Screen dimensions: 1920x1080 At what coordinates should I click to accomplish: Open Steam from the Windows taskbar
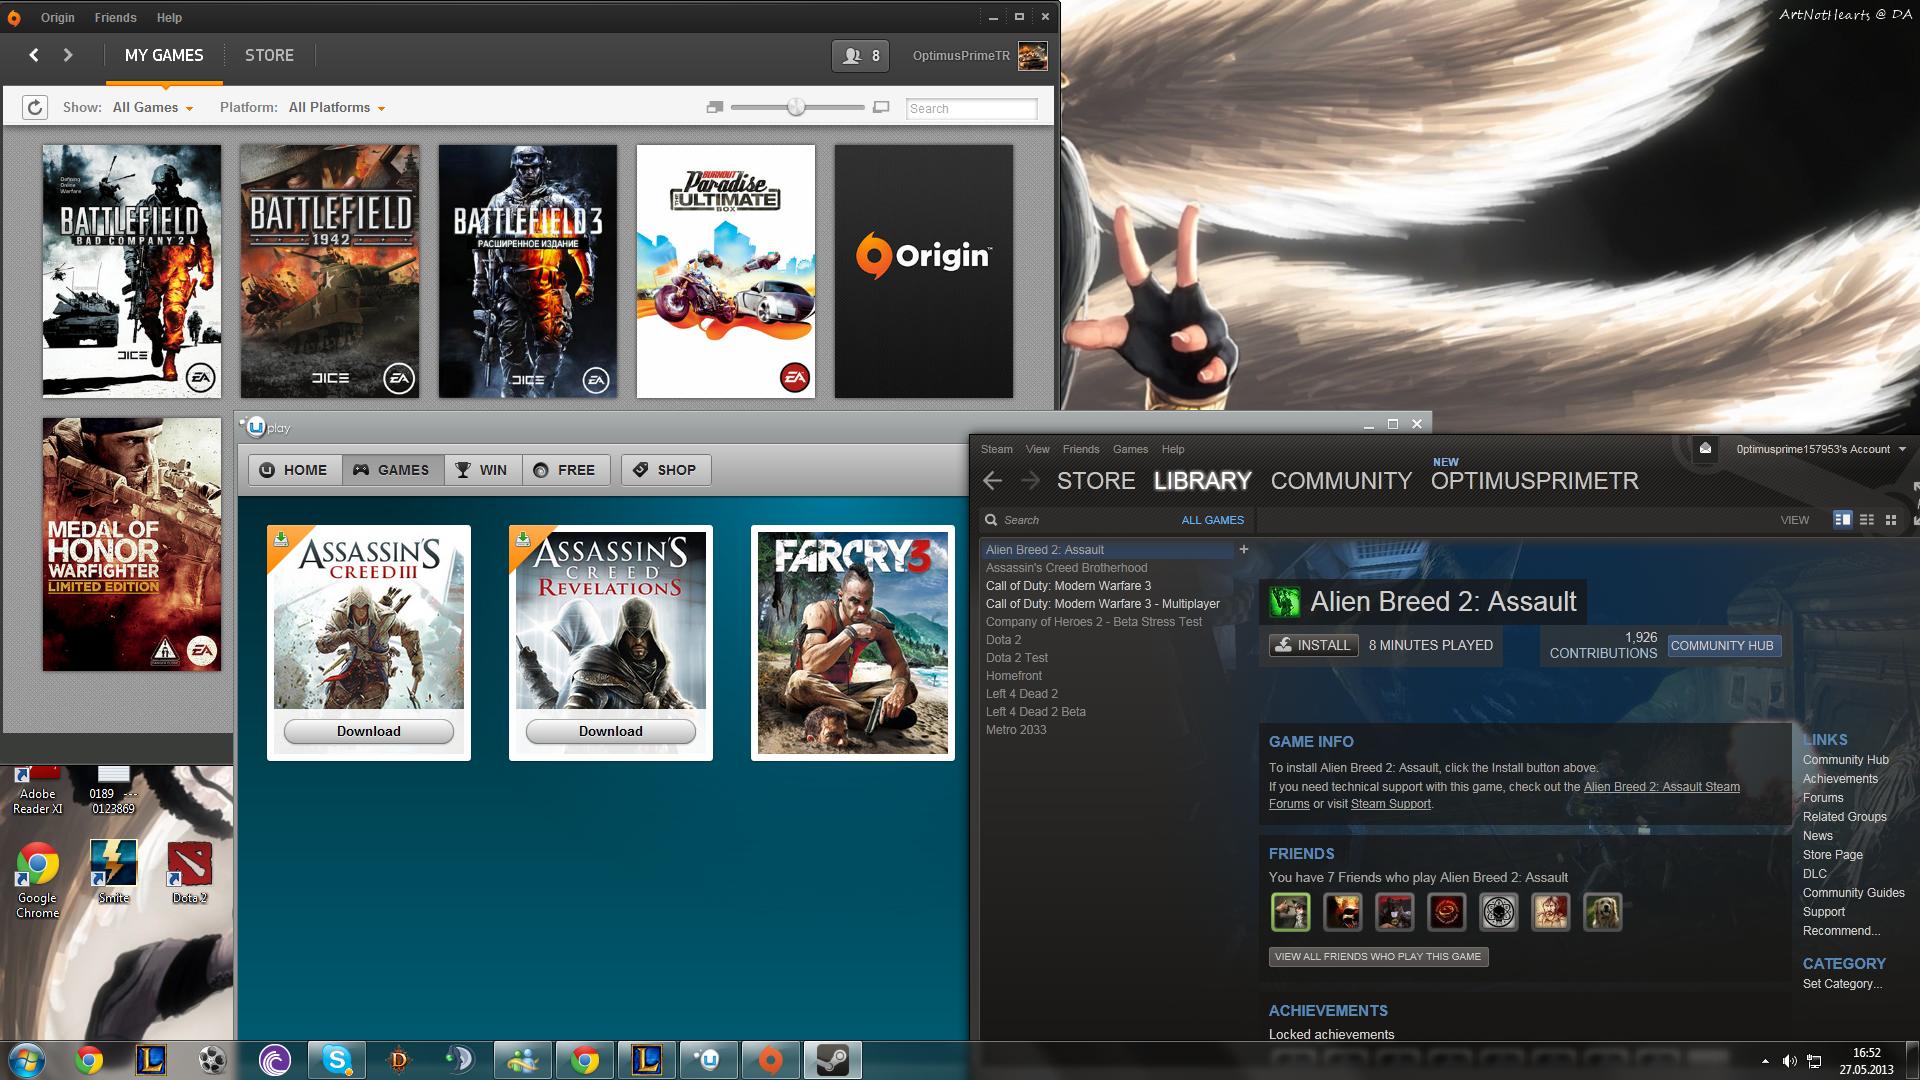[832, 1060]
